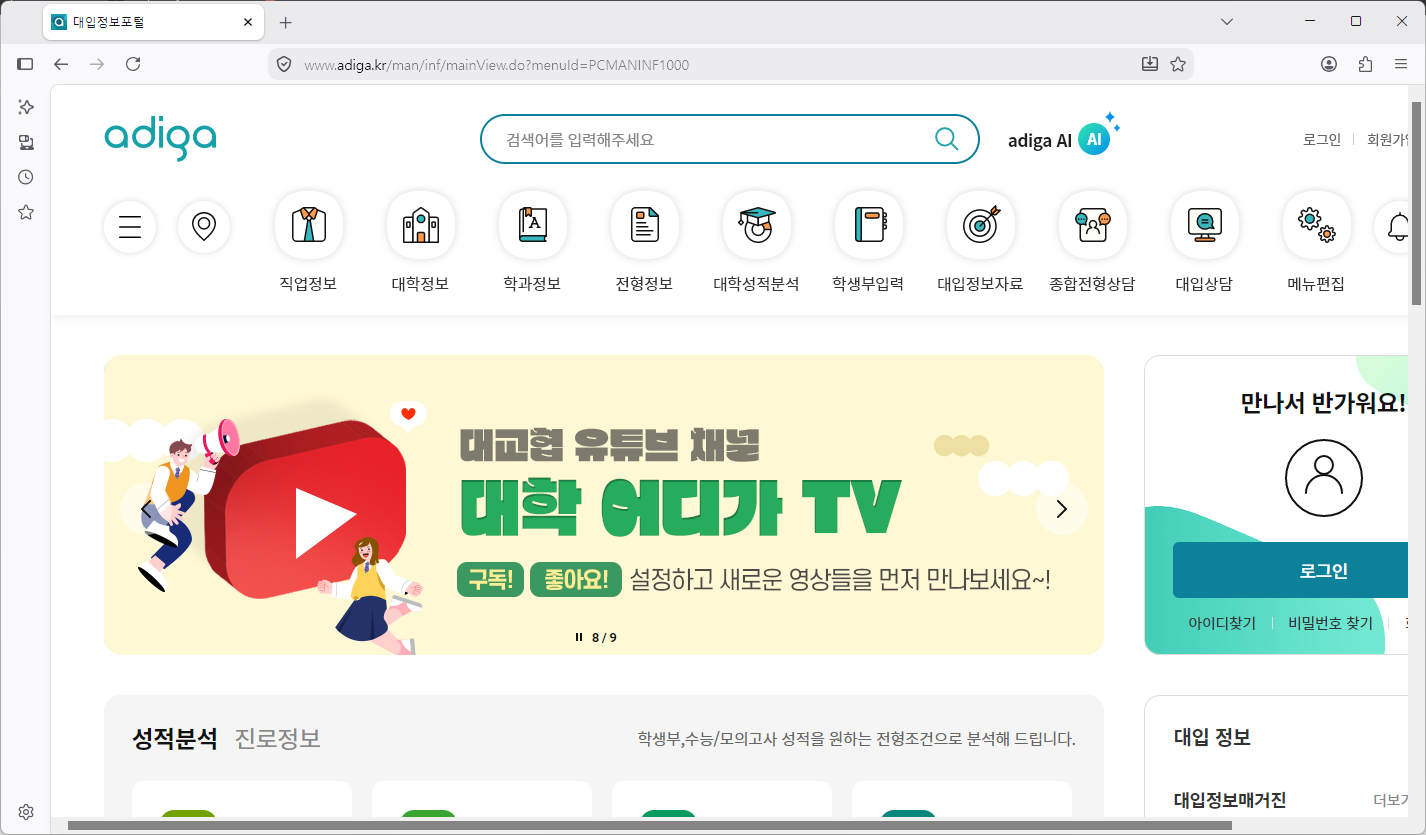Open 직업정보 shirt-and-tie icon
The height and width of the screenshot is (835, 1426).
pyautogui.click(x=309, y=225)
